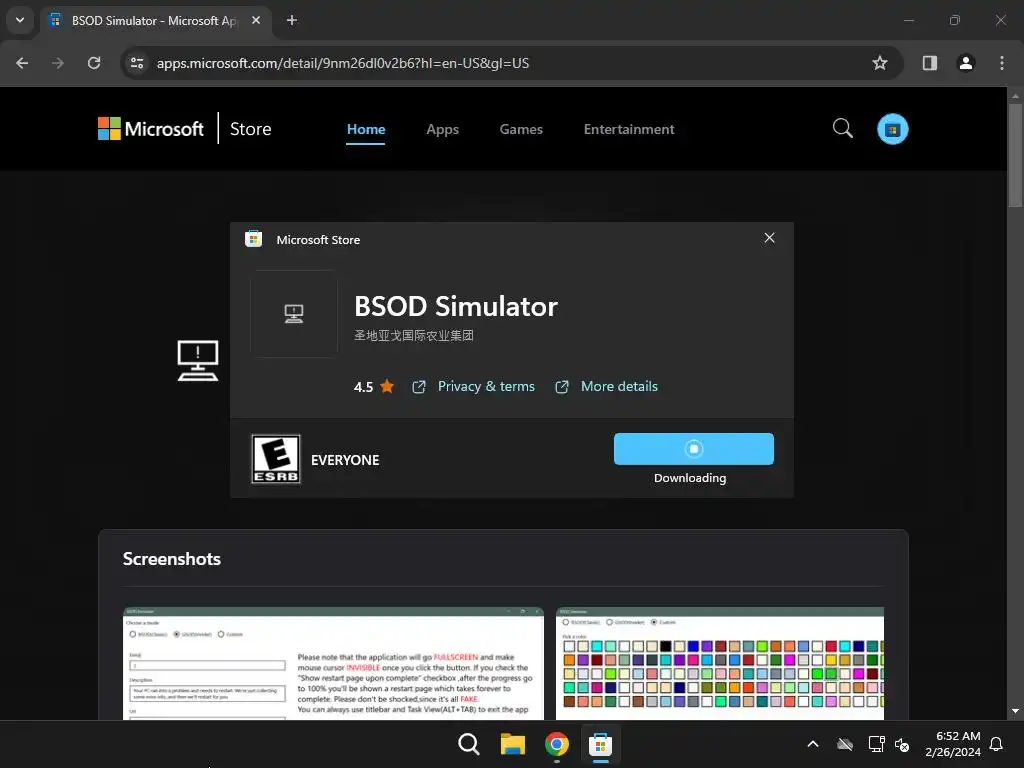This screenshot has height=768, width=1024.
Task: Go forward in browser history
Action: tap(58, 63)
